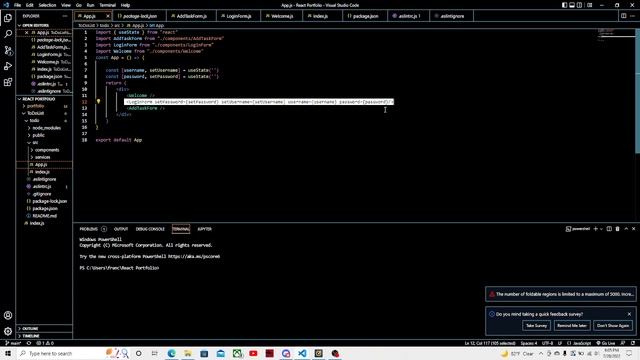640x360 pixels.
Task: Click the lightbulb code action on line 12
Action: (98, 102)
